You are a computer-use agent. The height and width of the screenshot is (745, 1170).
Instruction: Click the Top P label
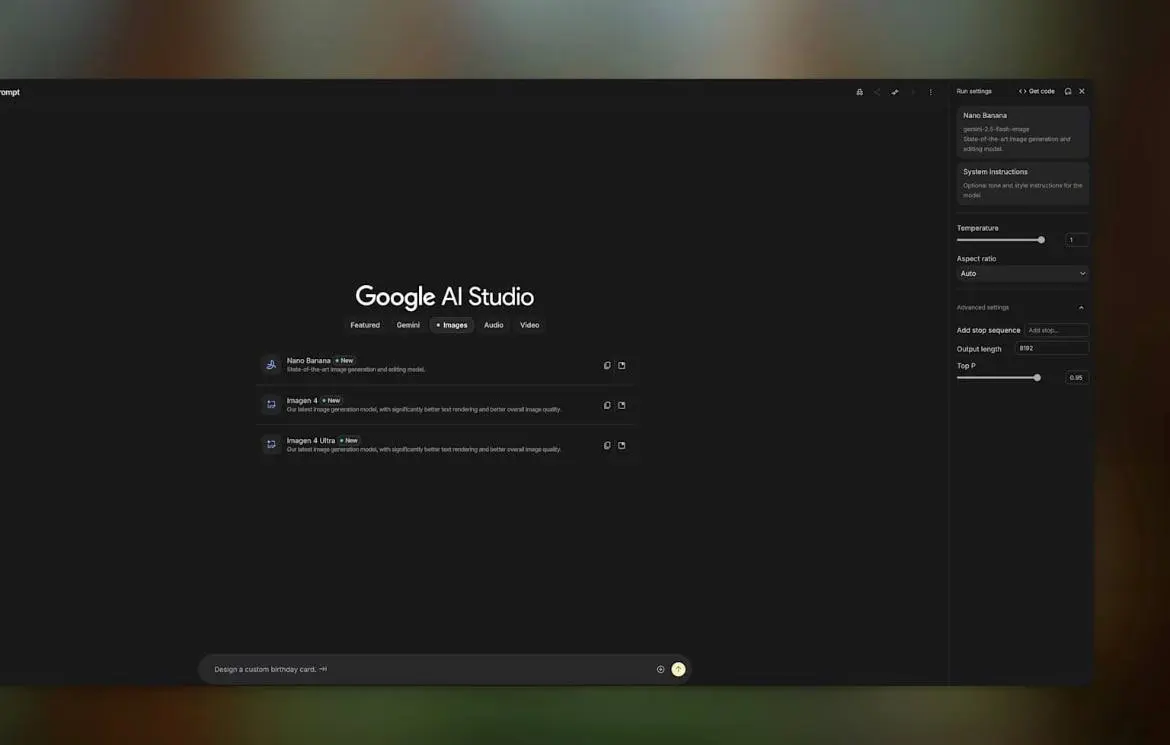pyautogui.click(x=966, y=366)
